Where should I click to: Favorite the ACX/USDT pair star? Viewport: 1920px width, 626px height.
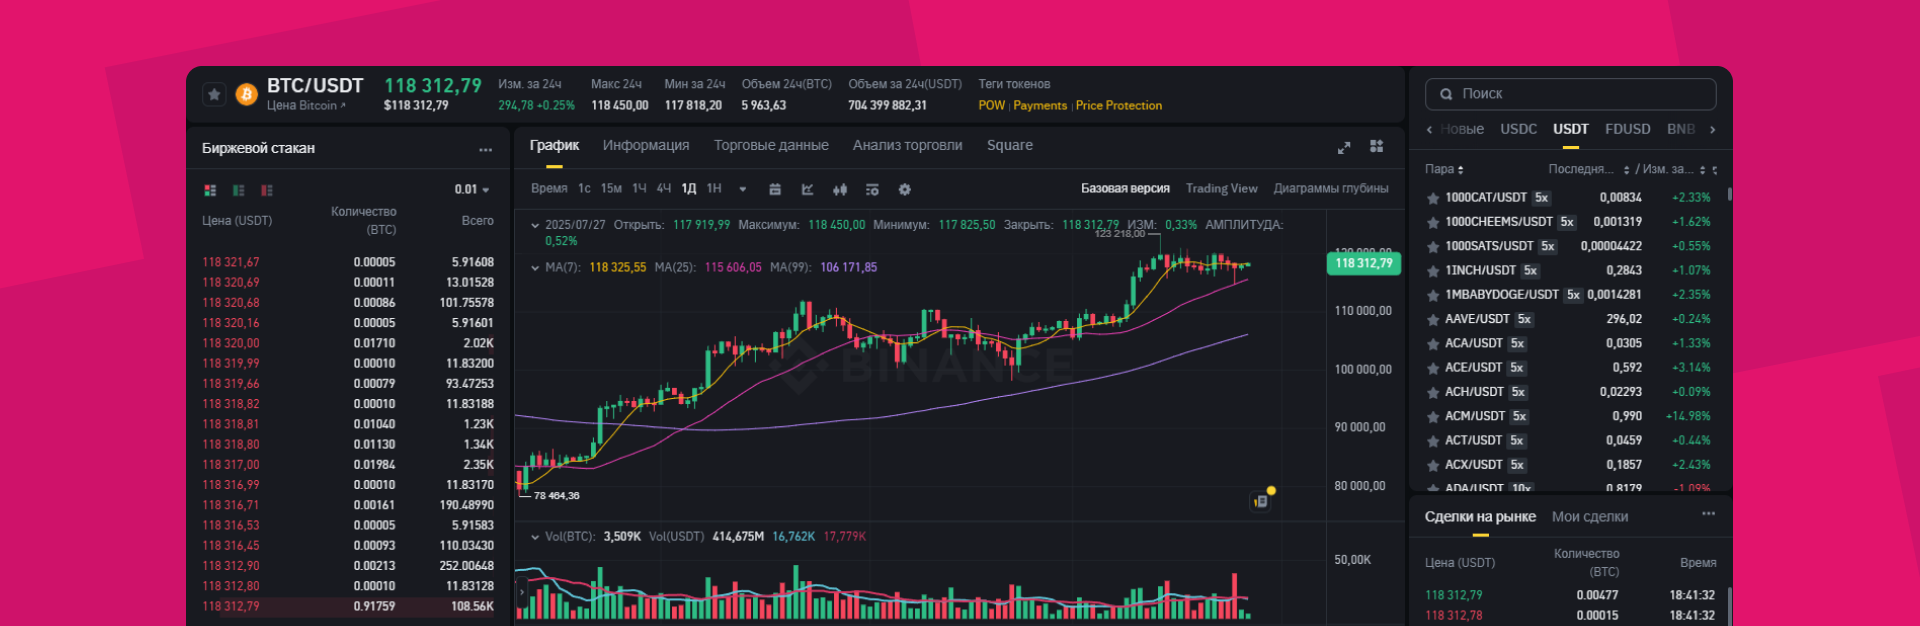tap(1432, 465)
